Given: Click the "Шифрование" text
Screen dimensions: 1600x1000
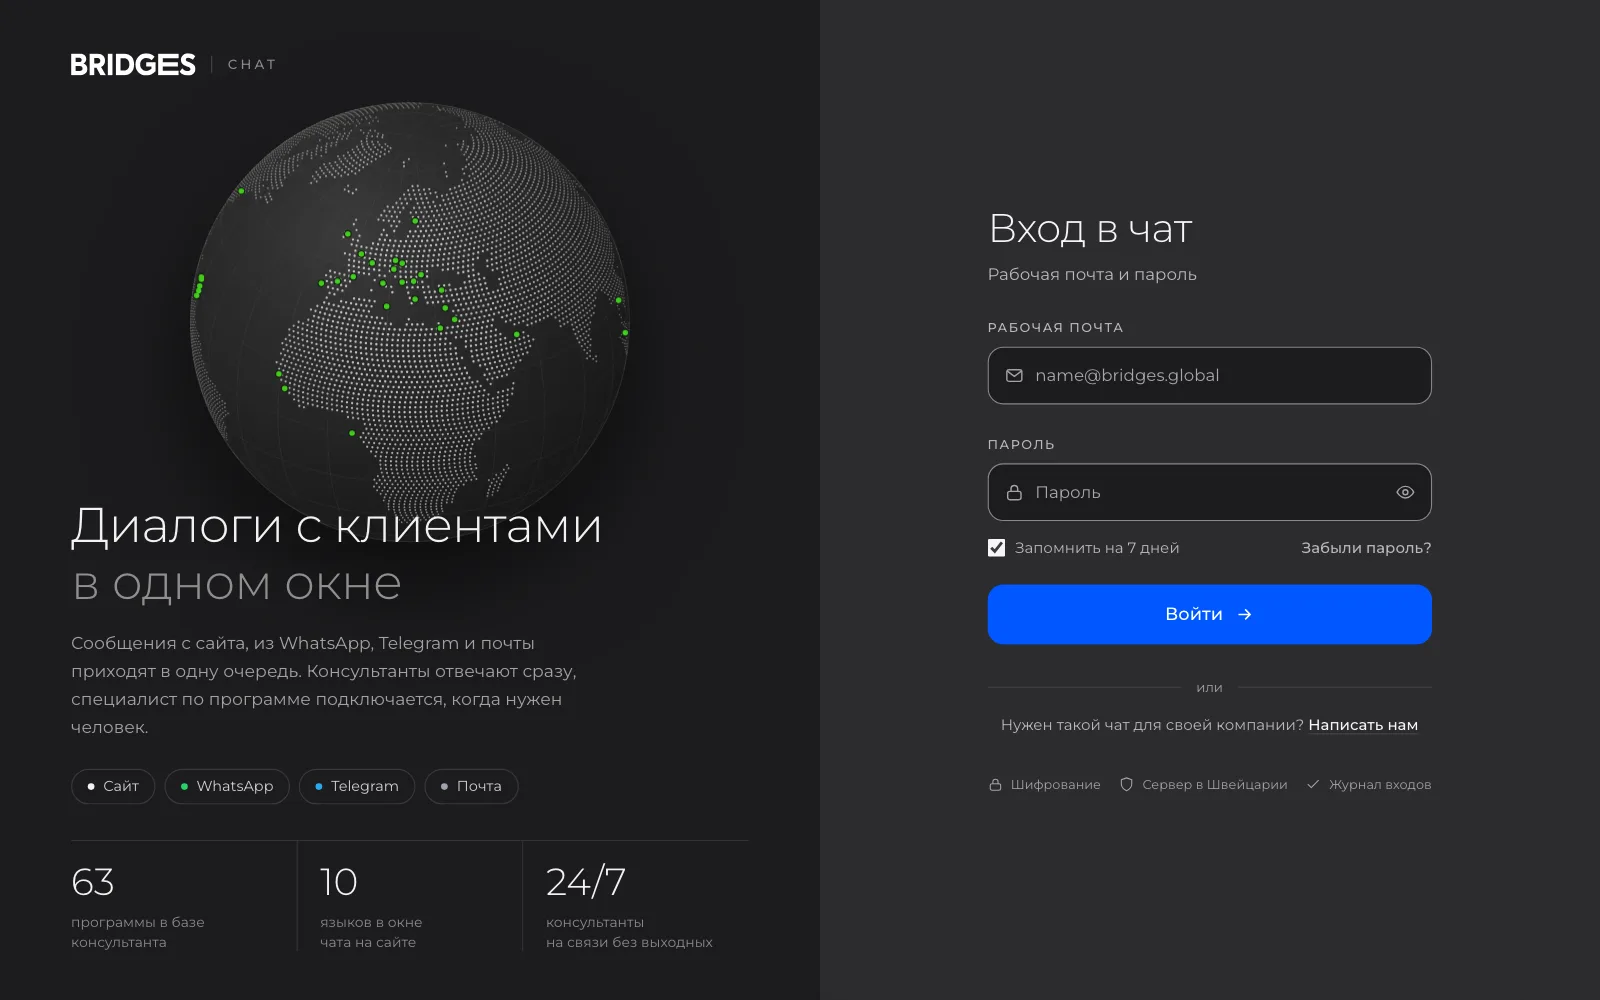Looking at the screenshot, I should point(1056,785).
